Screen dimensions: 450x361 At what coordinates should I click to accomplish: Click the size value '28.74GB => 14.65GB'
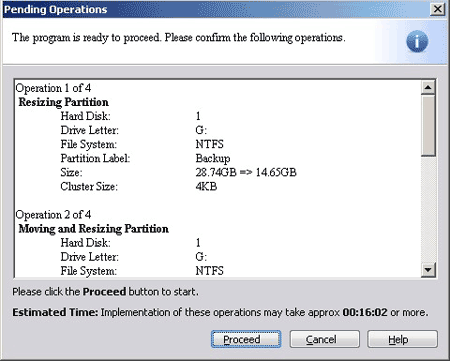pyautogui.click(x=246, y=172)
